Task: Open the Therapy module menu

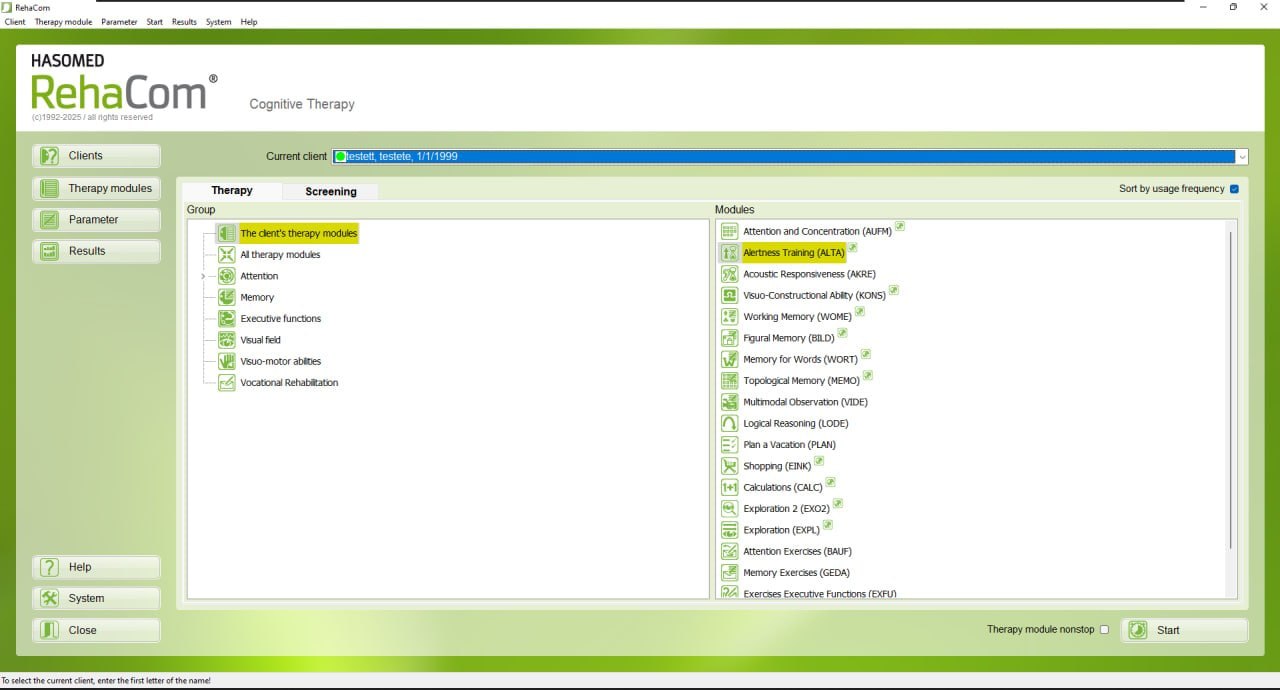Action: point(63,22)
